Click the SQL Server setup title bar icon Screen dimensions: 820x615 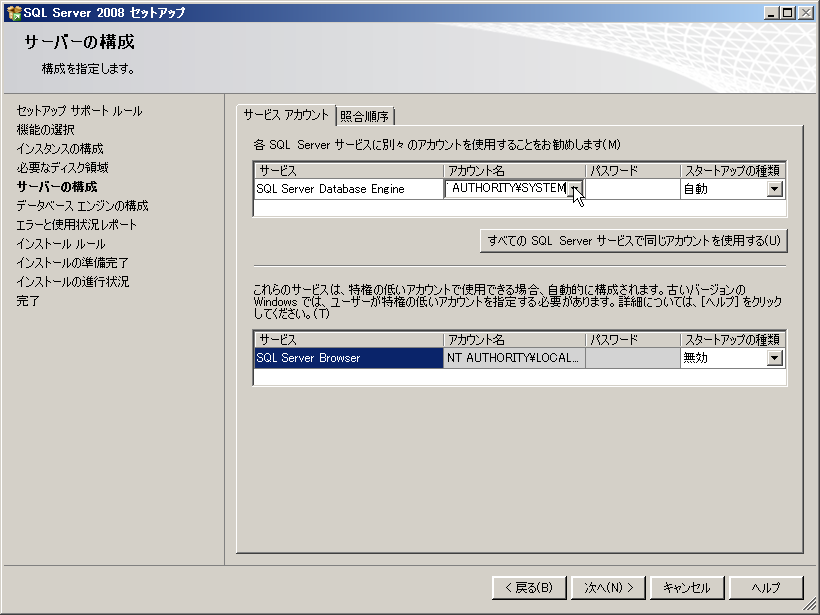click(x=14, y=13)
